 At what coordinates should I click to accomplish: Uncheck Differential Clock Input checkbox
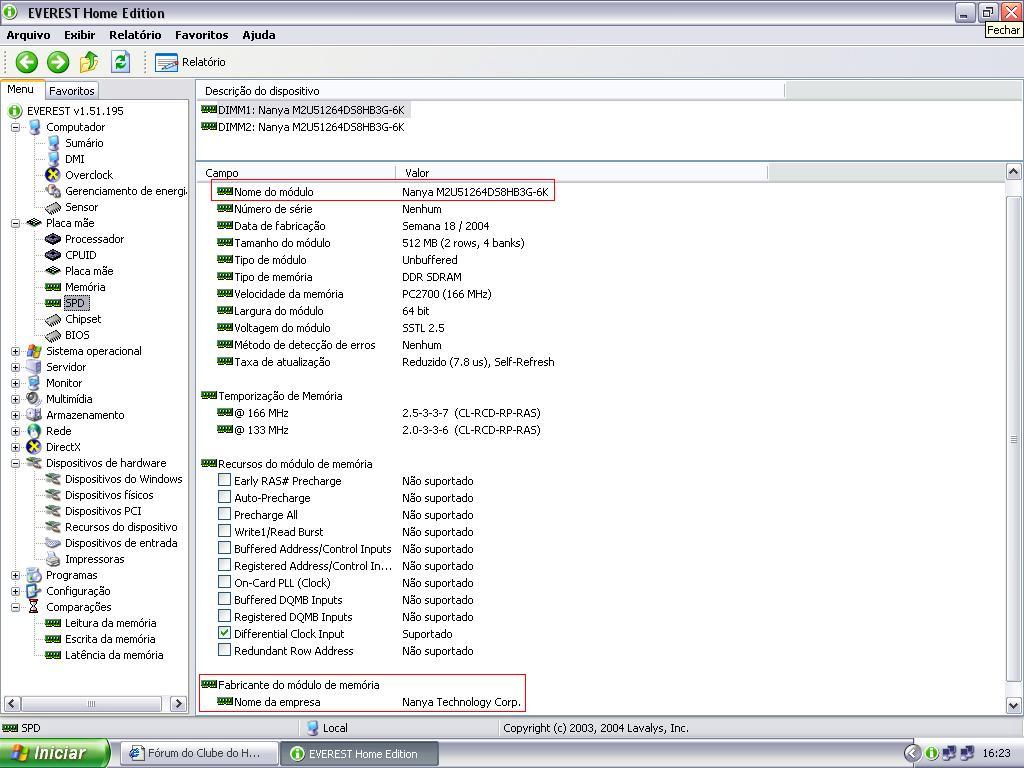224,633
